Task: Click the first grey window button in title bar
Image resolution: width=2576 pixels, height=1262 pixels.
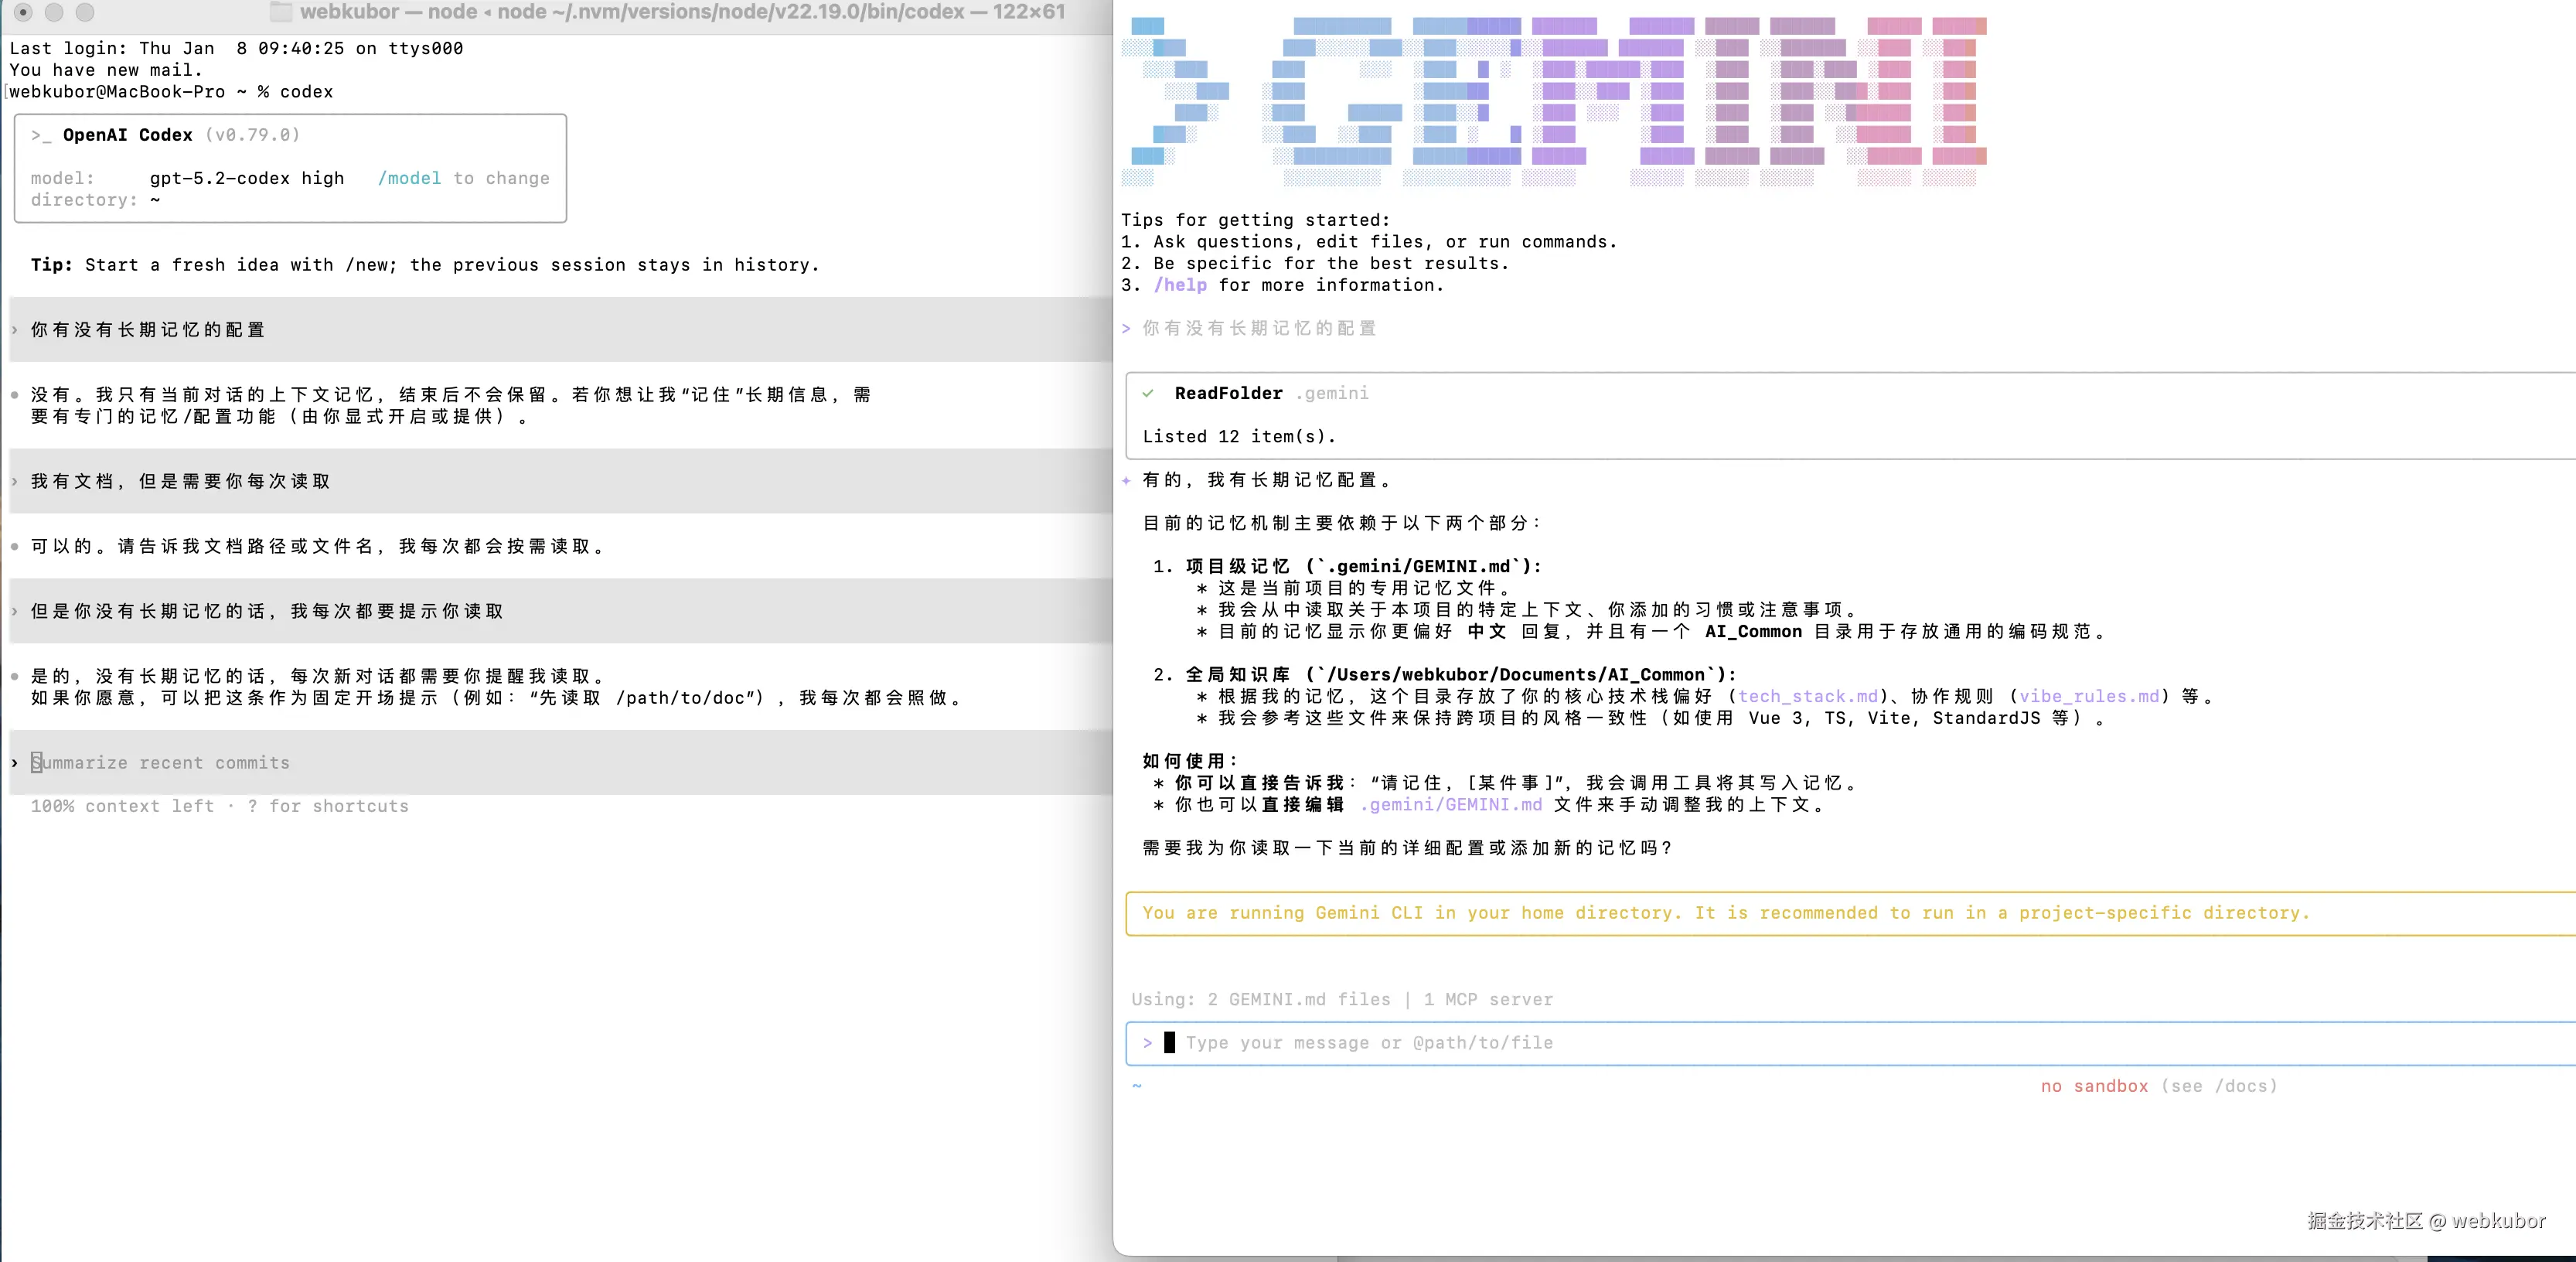Action: [23, 12]
